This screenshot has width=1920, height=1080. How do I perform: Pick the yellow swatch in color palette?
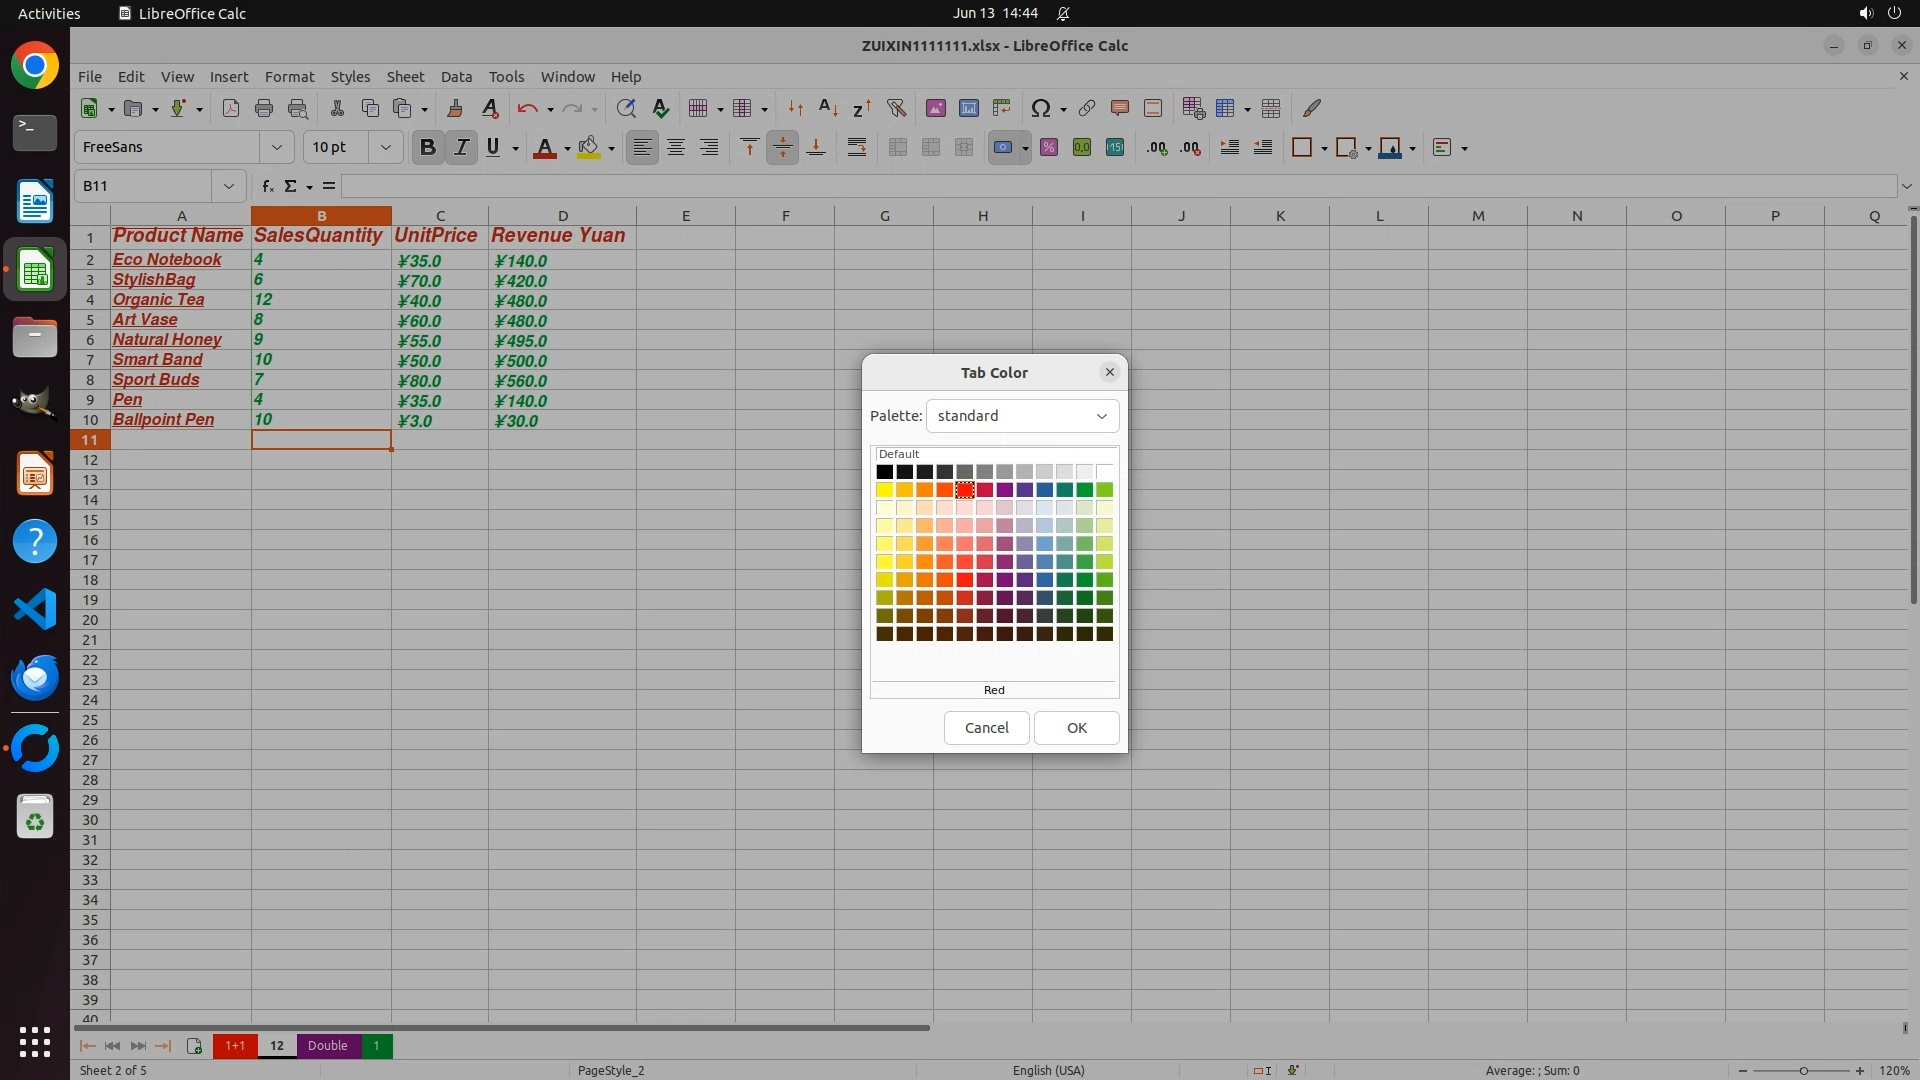tap(884, 490)
